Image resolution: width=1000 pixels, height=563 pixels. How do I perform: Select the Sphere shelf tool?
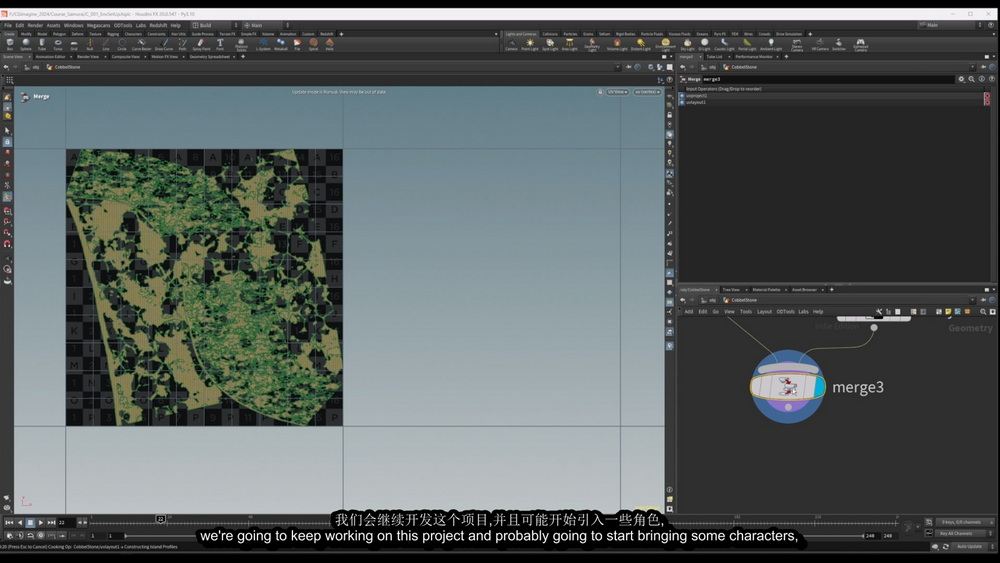[26, 44]
